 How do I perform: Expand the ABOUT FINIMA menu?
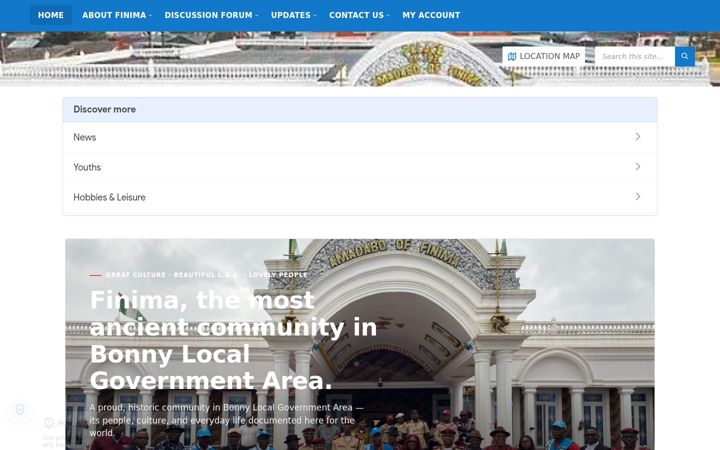click(x=117, y=15)
